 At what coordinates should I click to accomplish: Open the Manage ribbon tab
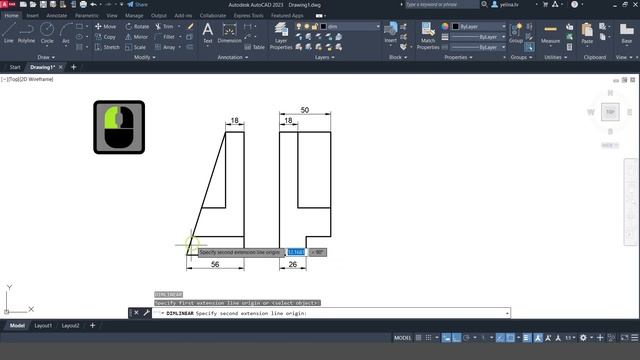[134, 16]
